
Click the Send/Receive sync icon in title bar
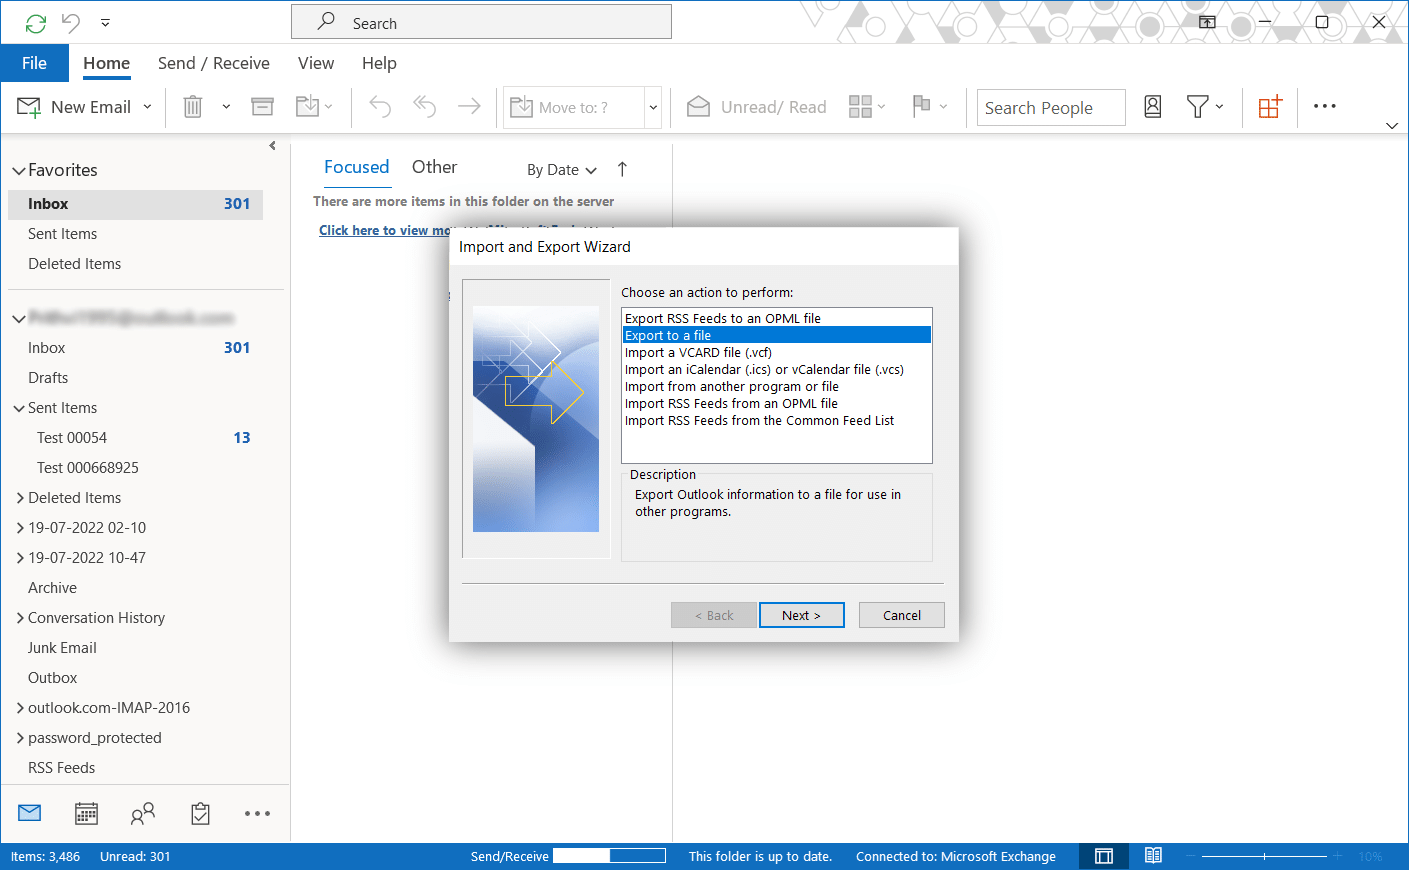pos(36,23)
